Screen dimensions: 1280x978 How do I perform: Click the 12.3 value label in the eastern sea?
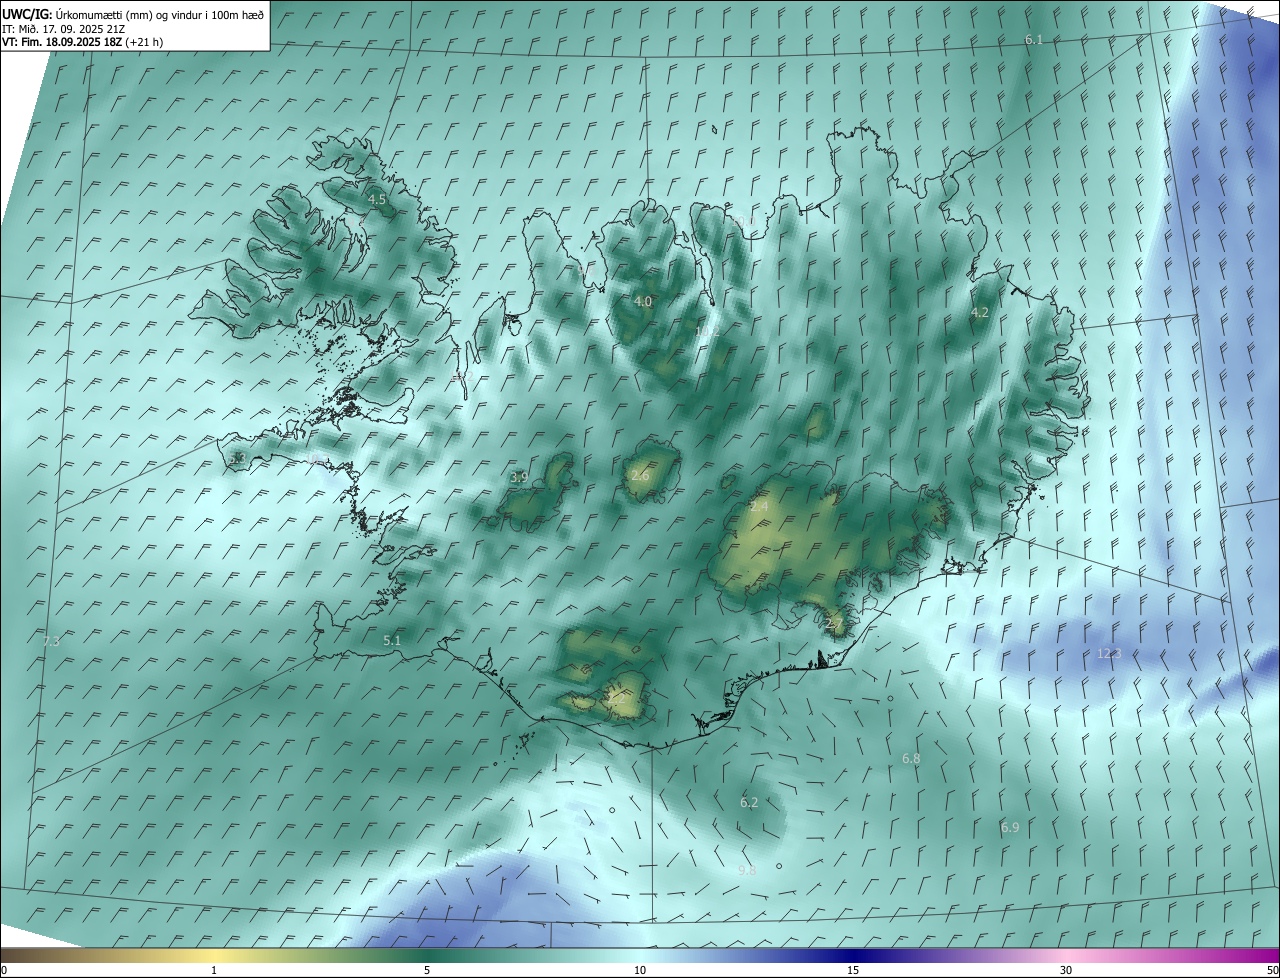pos(1109,653)
